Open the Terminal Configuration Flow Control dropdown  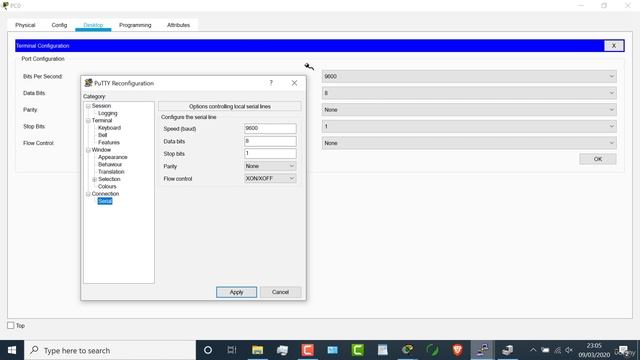click(x=469, y=143)
